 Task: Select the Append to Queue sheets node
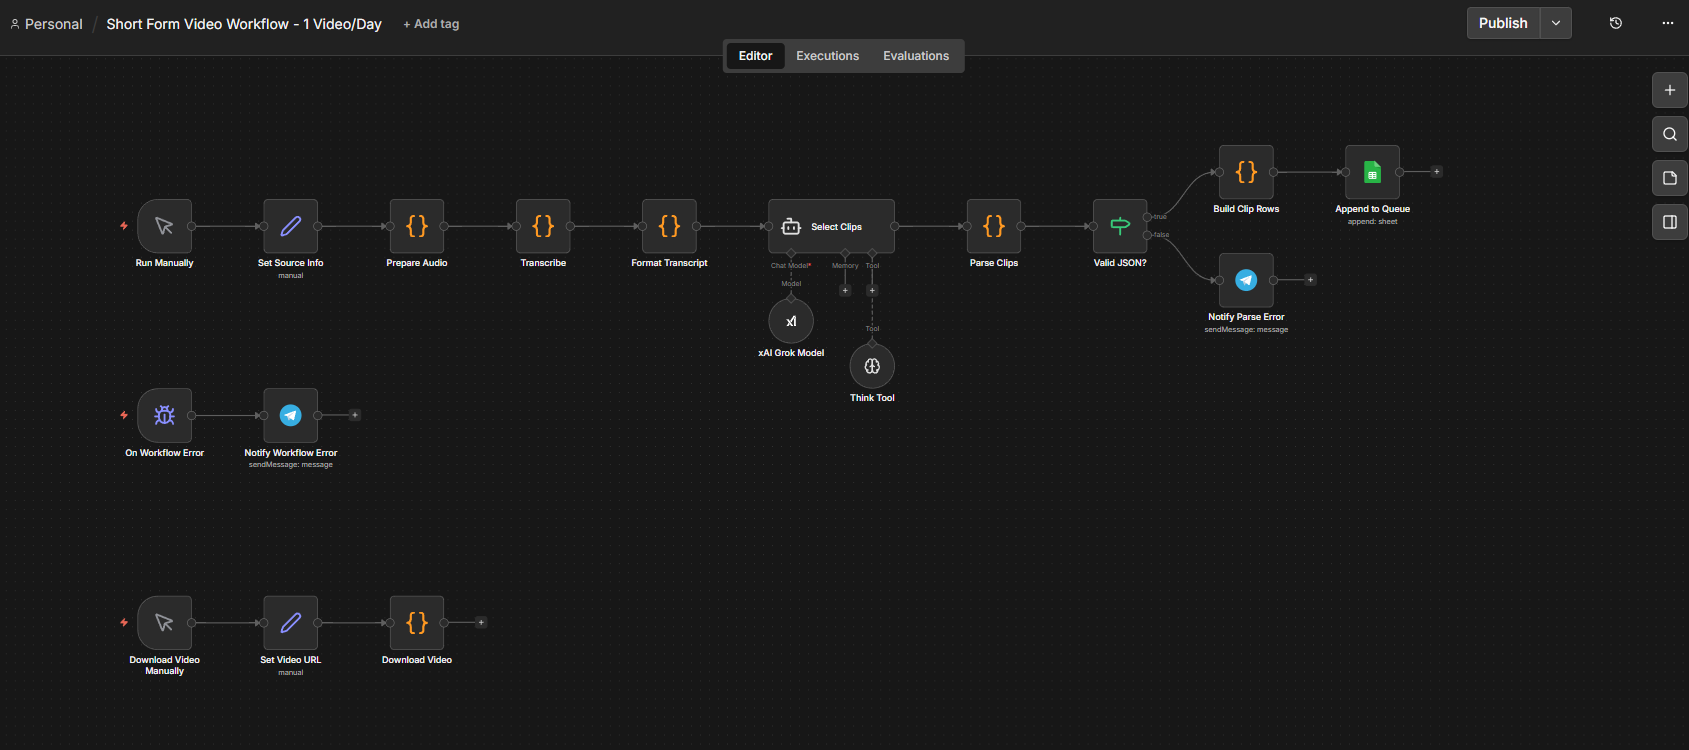[x=1372, y=172]
